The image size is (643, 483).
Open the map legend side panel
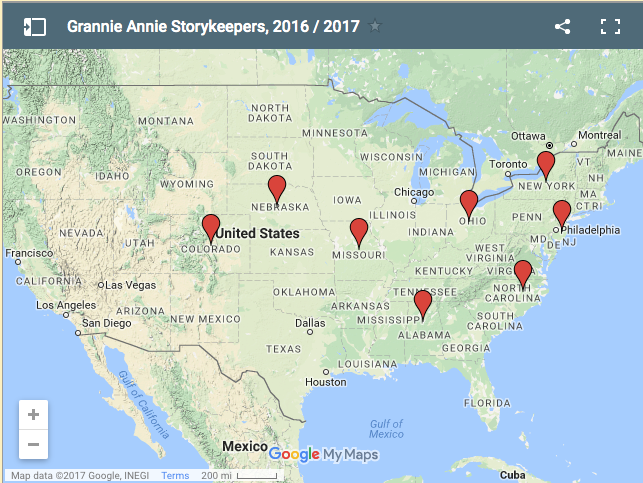click(x=34, y=27)
